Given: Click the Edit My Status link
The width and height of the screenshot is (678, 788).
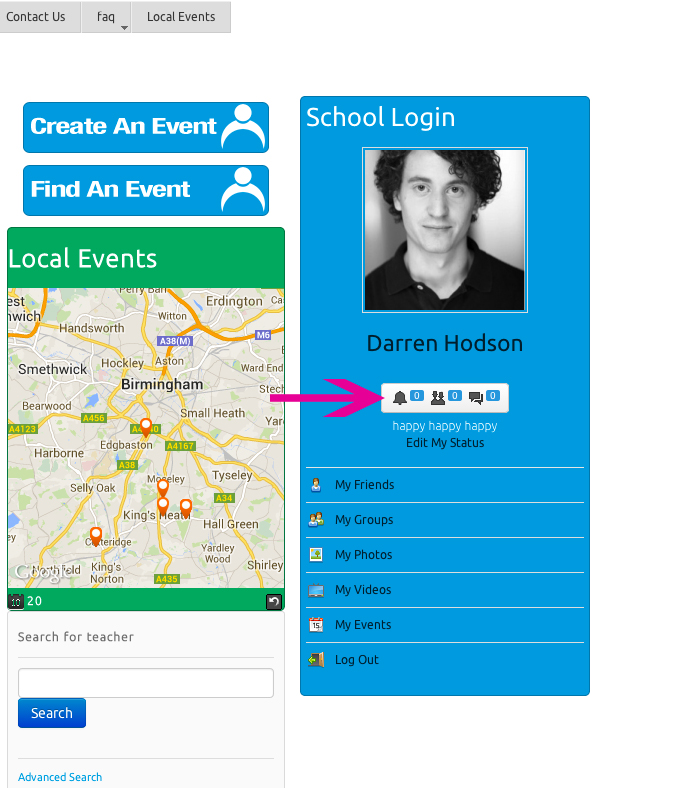Looking at the screenshot, I should (x=445, y=443).
